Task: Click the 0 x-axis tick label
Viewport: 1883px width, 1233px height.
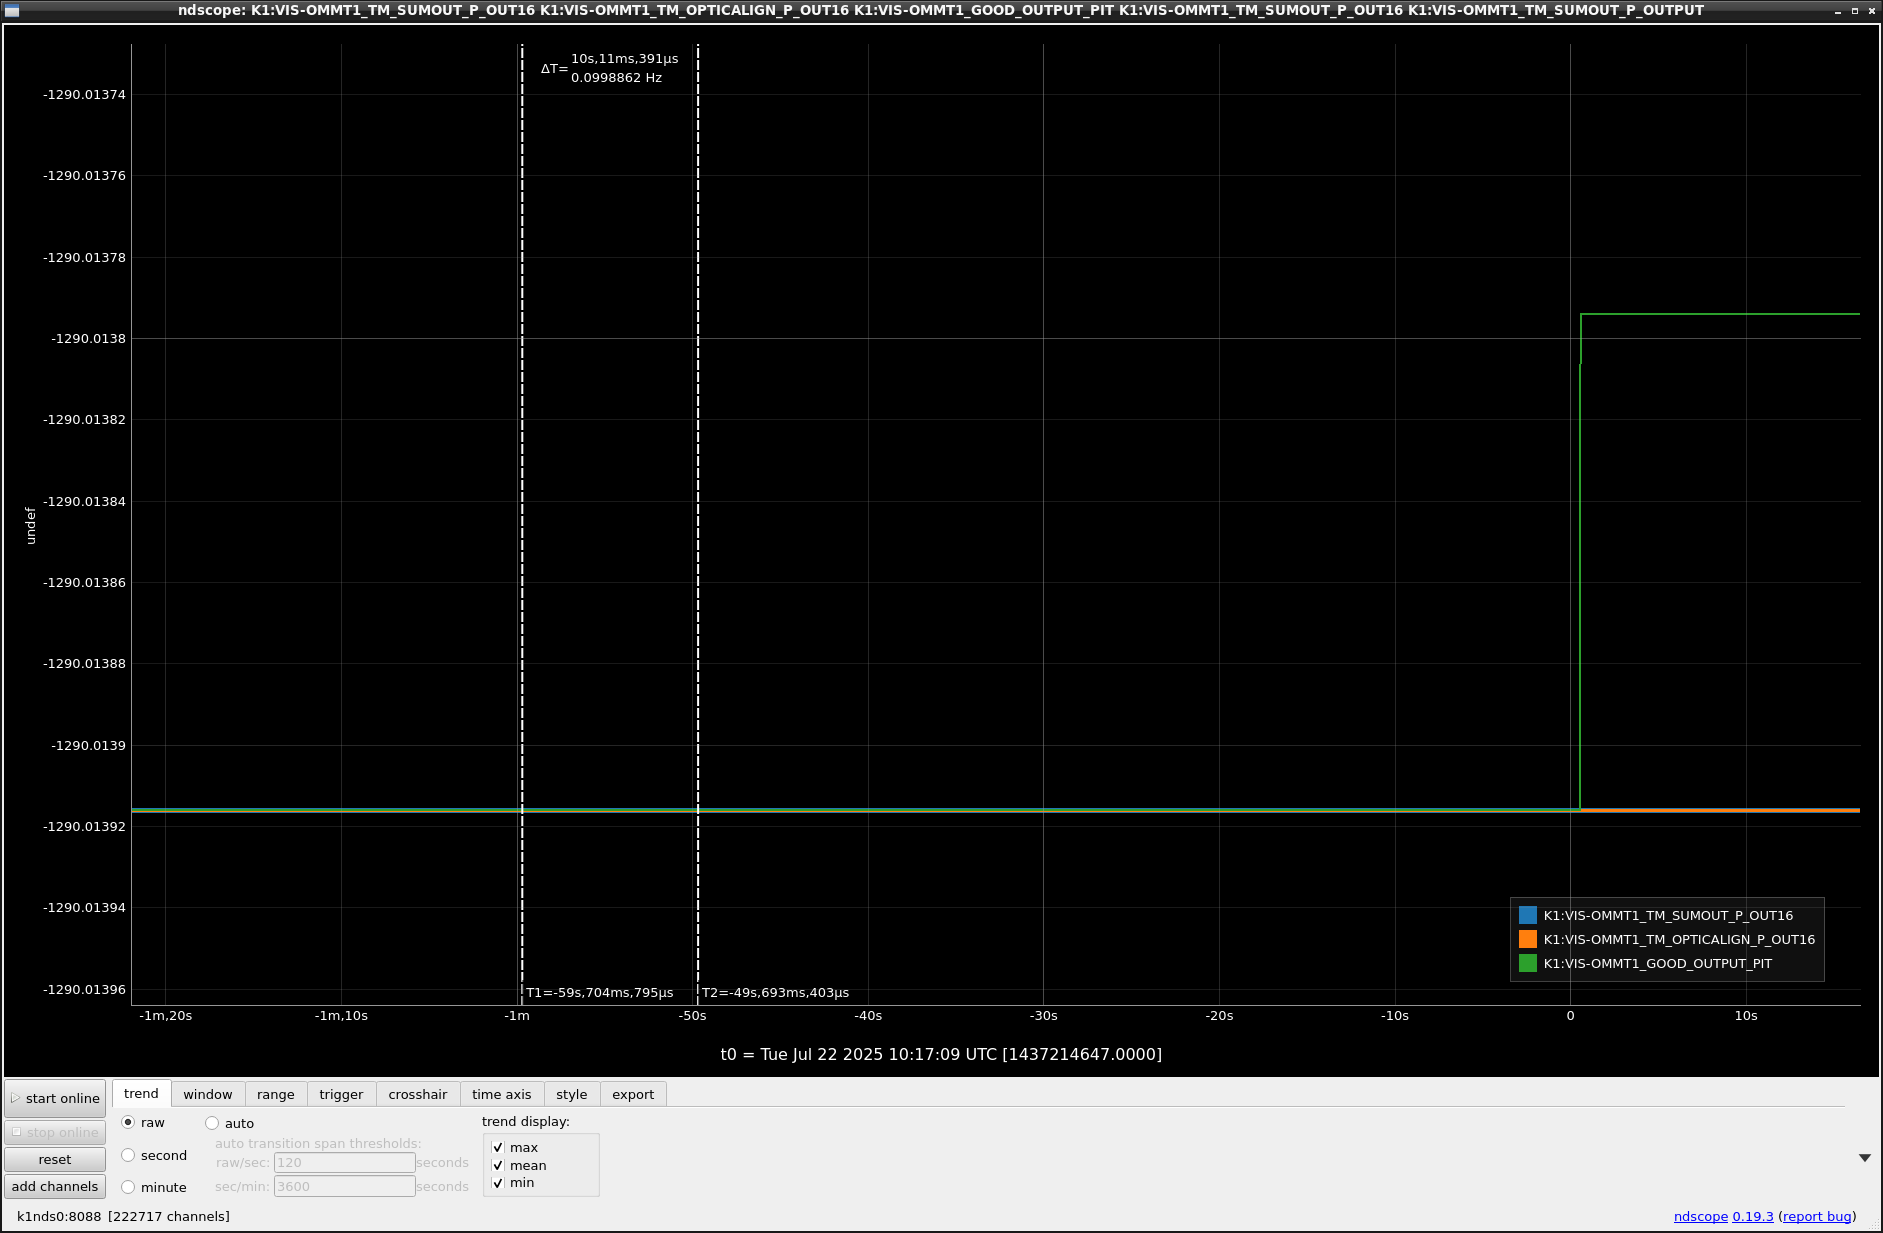Action: click(x=1570, y=1015)
